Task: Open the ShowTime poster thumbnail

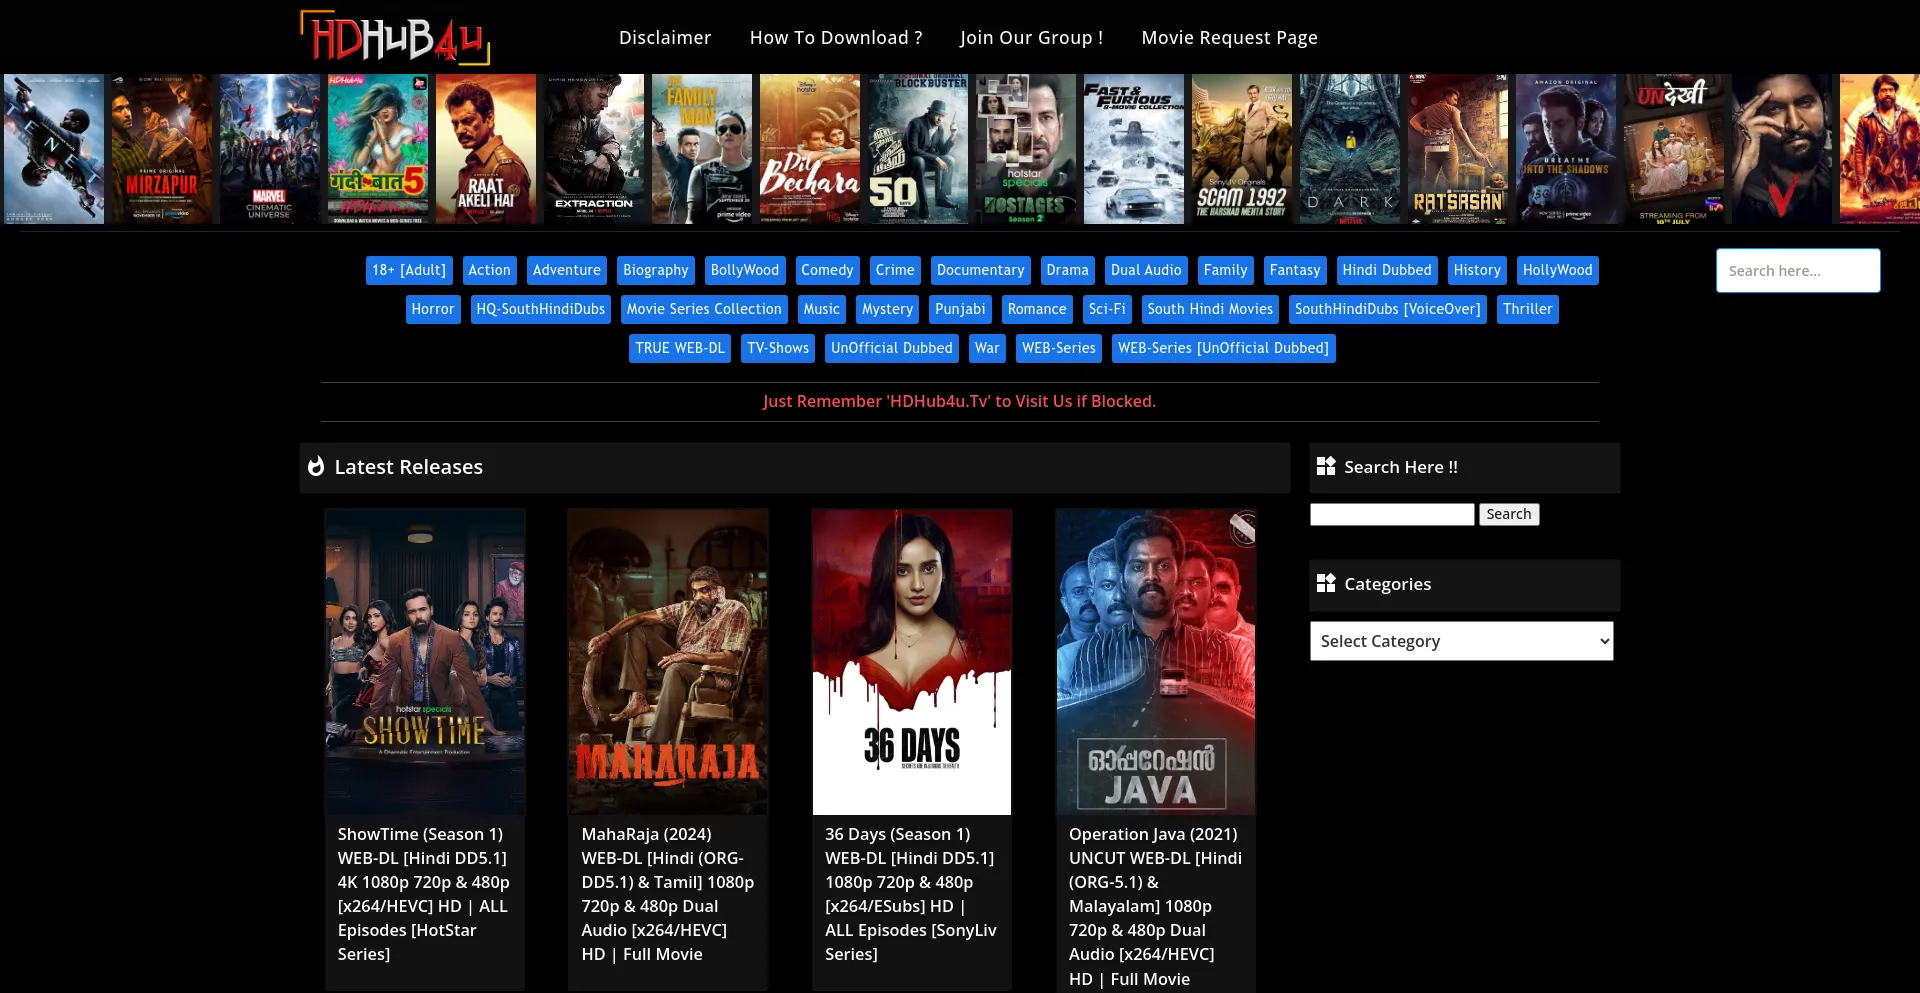Action: point(425,662)
